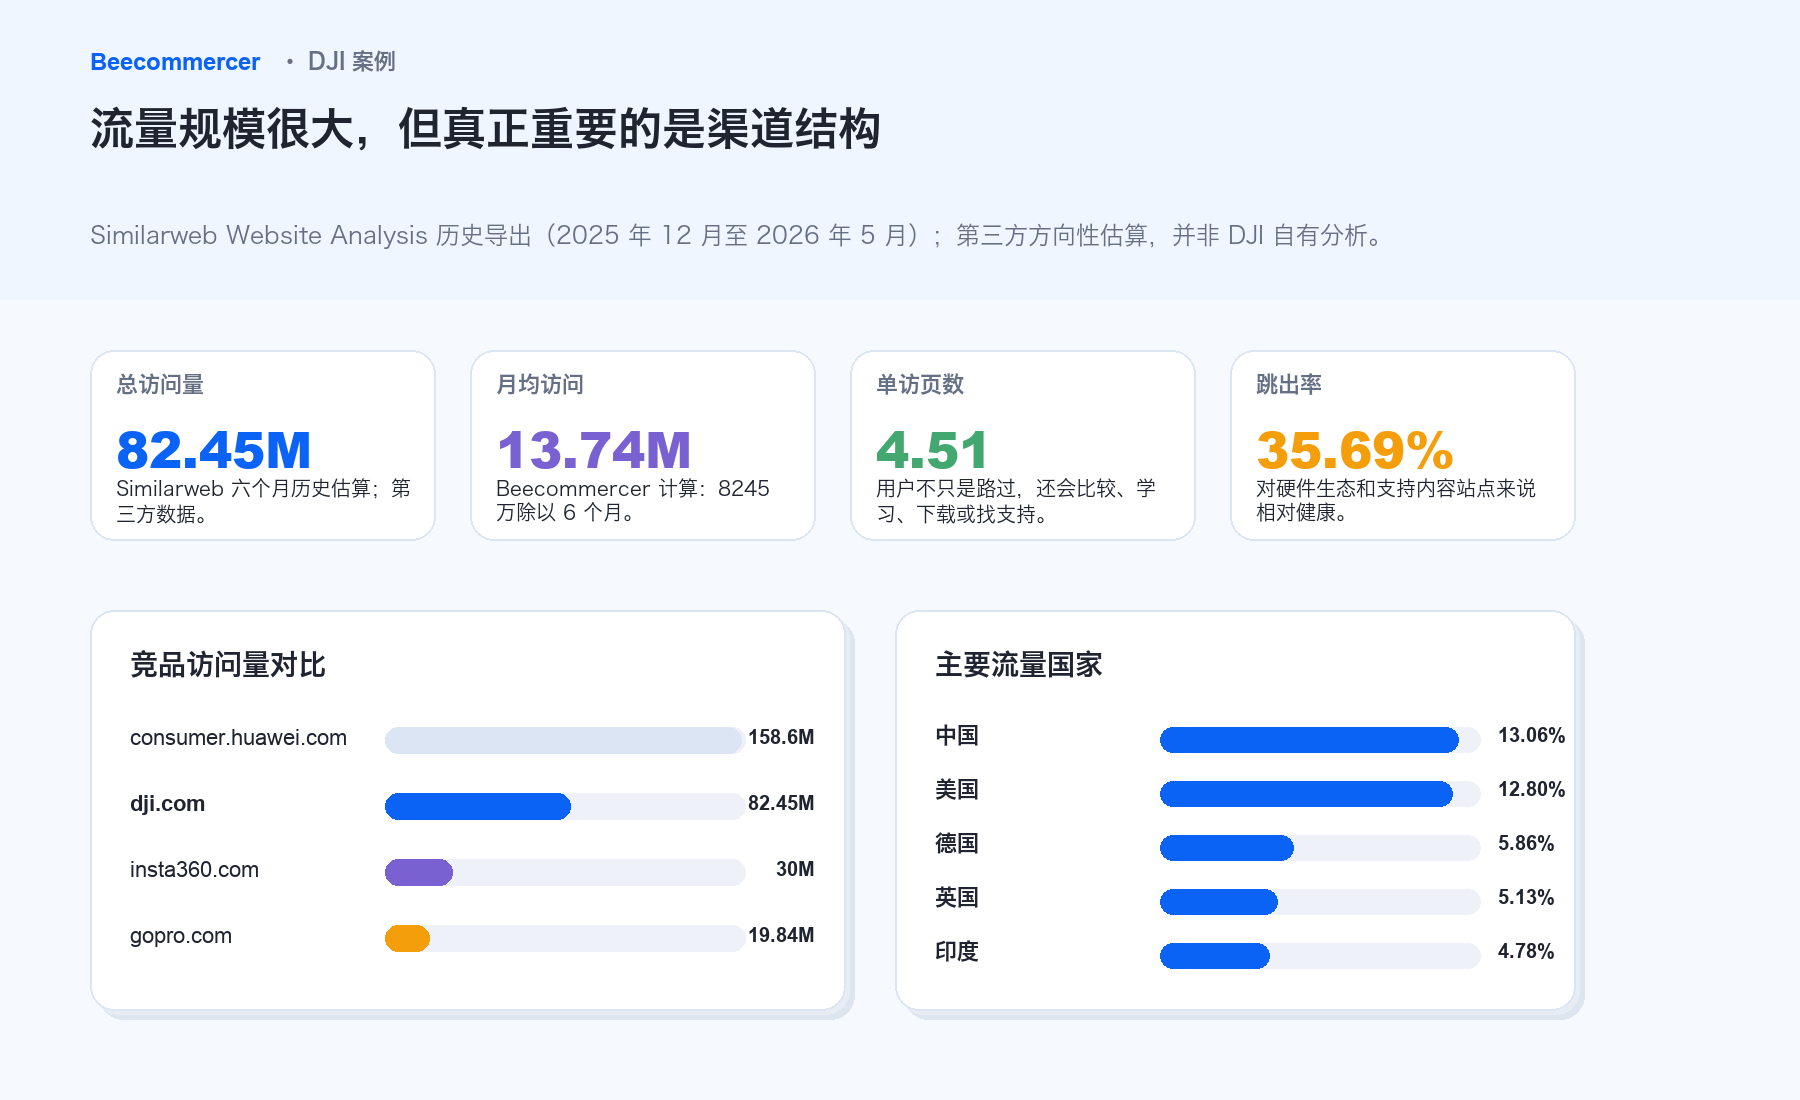
Task: Click the 19.84M value
Action: pyautogui.click(x=781, y=936)
